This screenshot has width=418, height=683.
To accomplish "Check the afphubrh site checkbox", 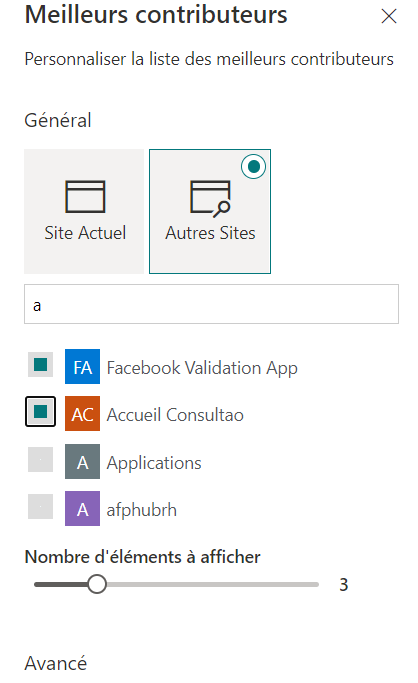I will (40, 507).
